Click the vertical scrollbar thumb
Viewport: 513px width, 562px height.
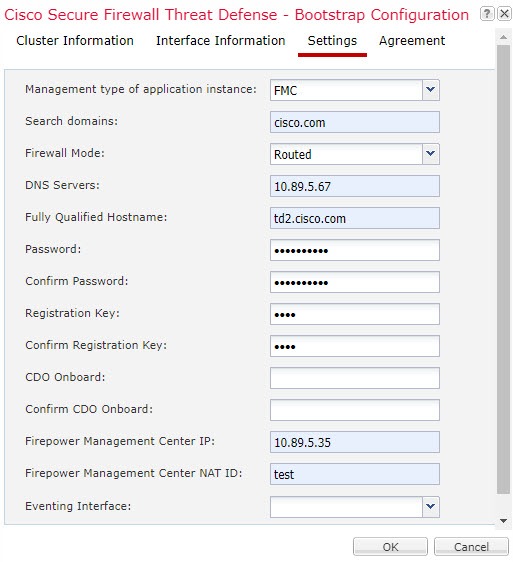(x=503, y=270)
